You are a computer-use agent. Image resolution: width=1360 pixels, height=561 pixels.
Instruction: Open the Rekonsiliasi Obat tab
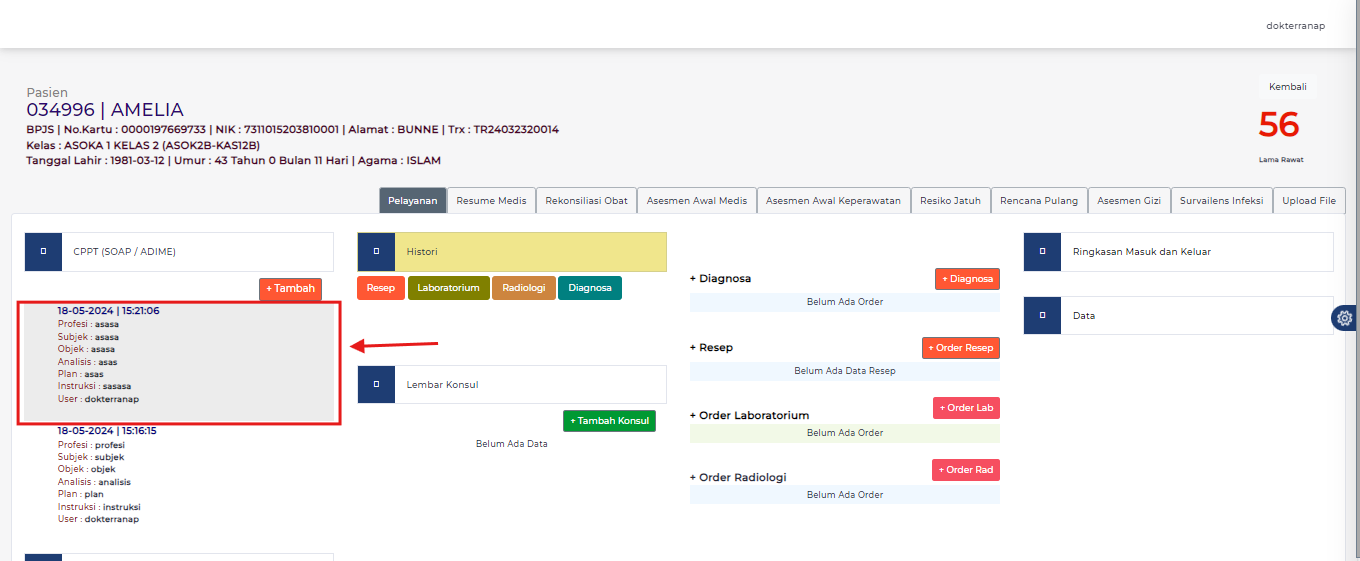586,200
